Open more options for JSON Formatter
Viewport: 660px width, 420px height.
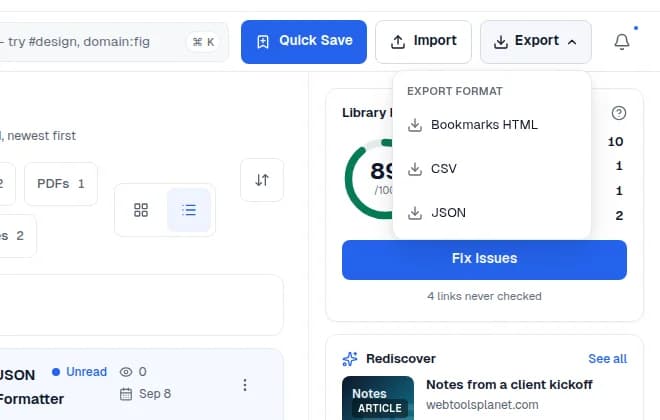tap(245, 385)
